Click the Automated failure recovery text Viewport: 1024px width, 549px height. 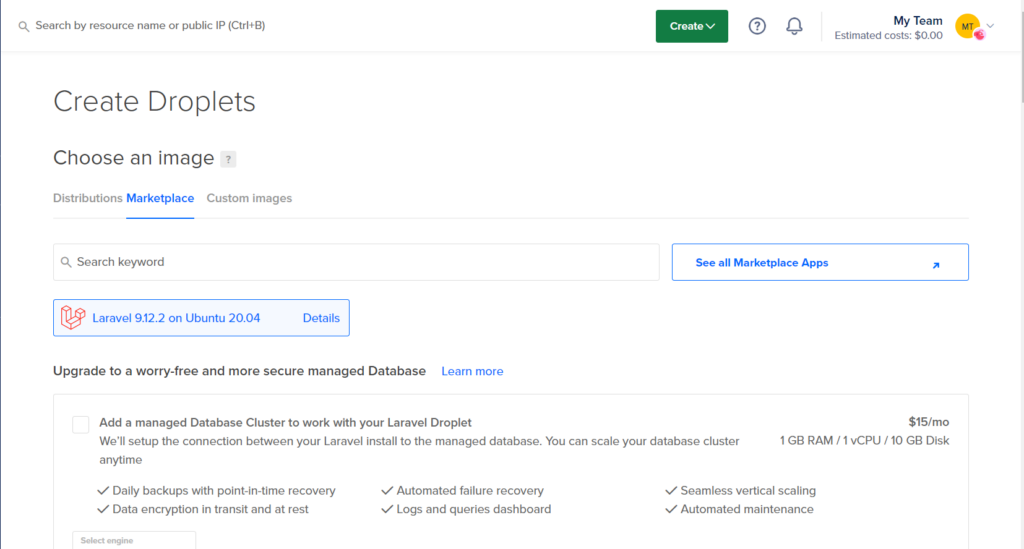click(470, 490)
